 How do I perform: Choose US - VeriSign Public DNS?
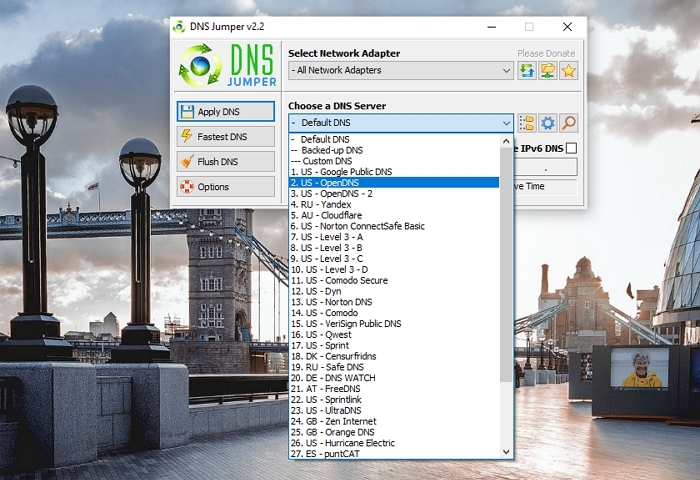click(x=394, y=324)
